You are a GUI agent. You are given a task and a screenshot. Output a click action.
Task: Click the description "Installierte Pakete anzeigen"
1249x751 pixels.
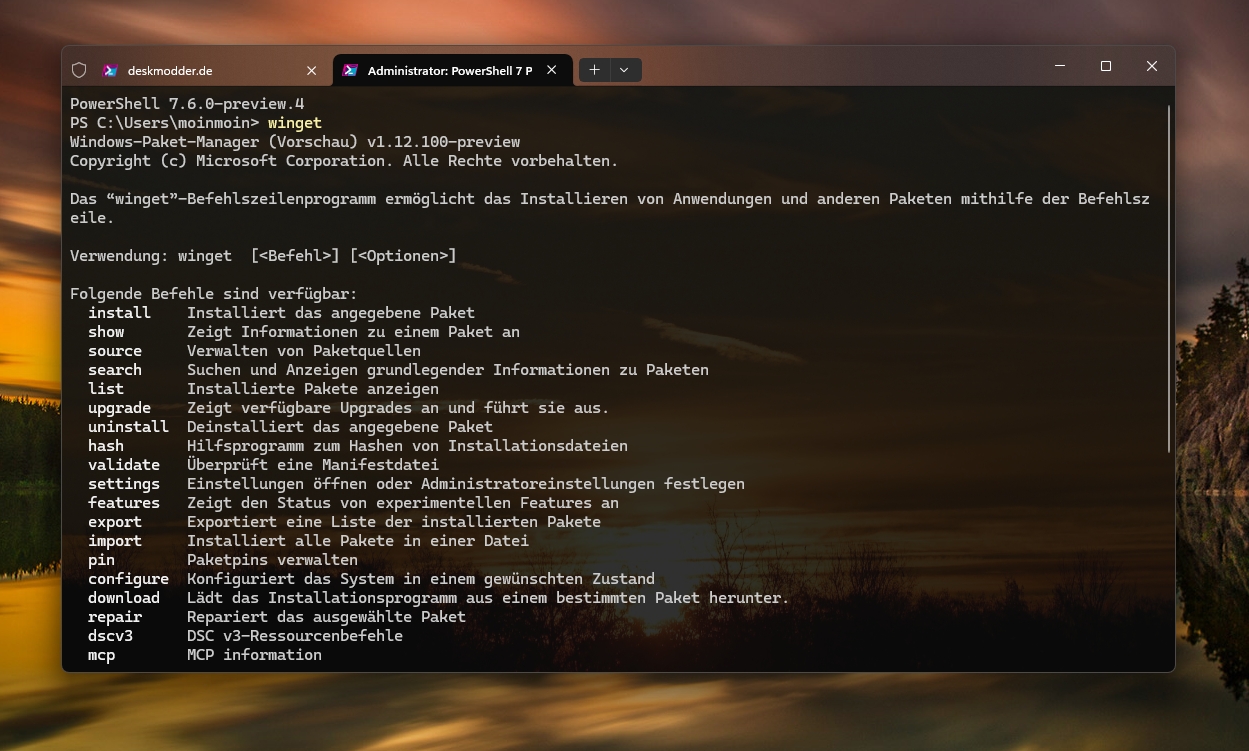pyautogui.click(x=313, y=389)
